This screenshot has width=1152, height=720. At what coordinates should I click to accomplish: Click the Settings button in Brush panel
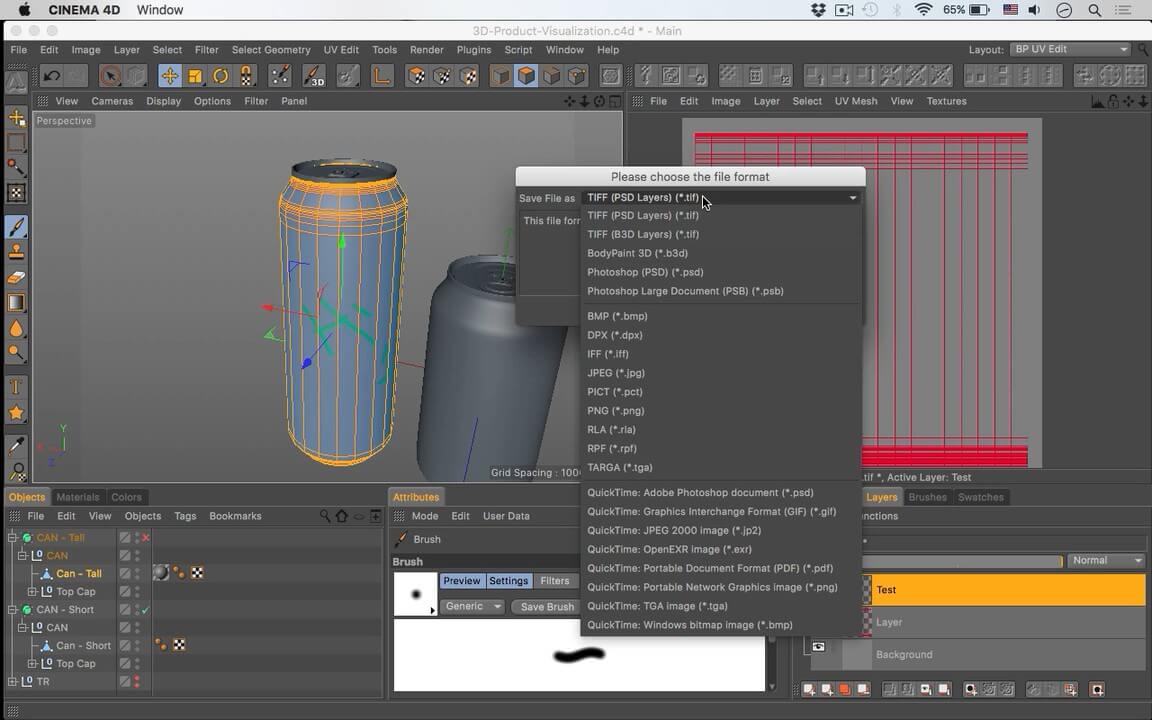(x=508, y=581)
